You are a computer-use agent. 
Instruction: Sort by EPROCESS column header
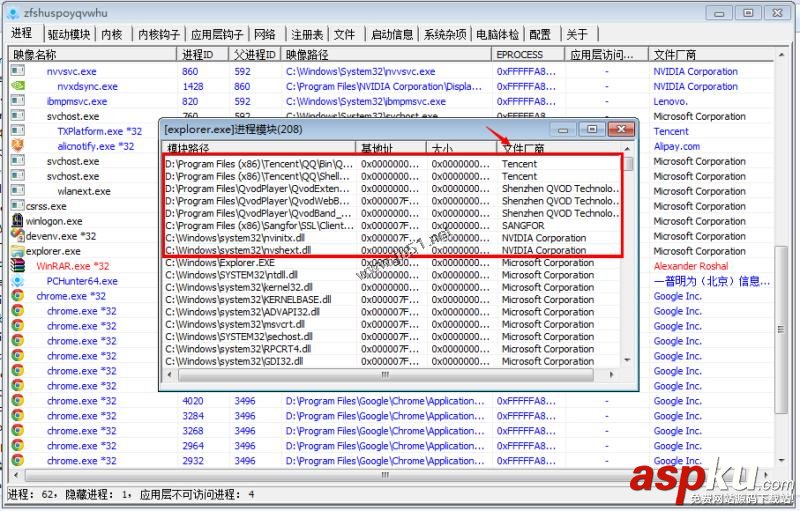point(528,55)
